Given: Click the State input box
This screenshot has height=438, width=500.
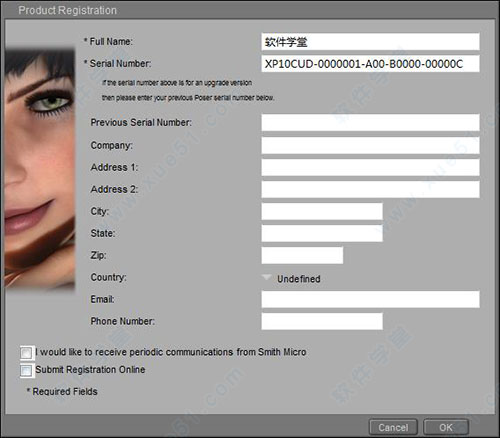Looking at the screenshot, I should coord(322,233).
